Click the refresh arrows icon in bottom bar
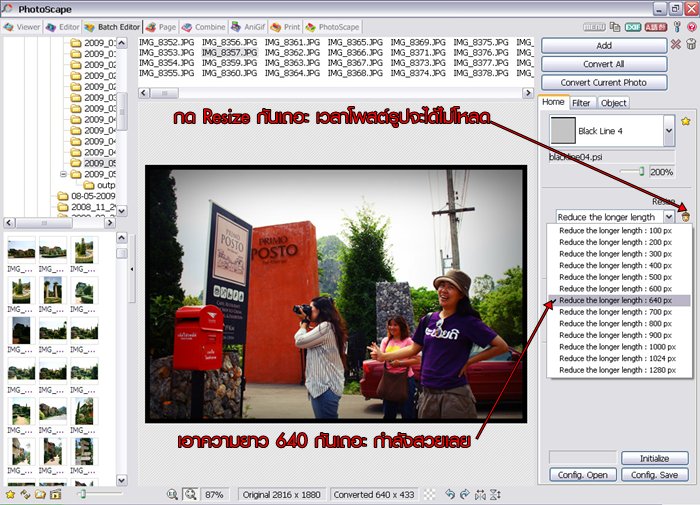 tap(25, 494)
